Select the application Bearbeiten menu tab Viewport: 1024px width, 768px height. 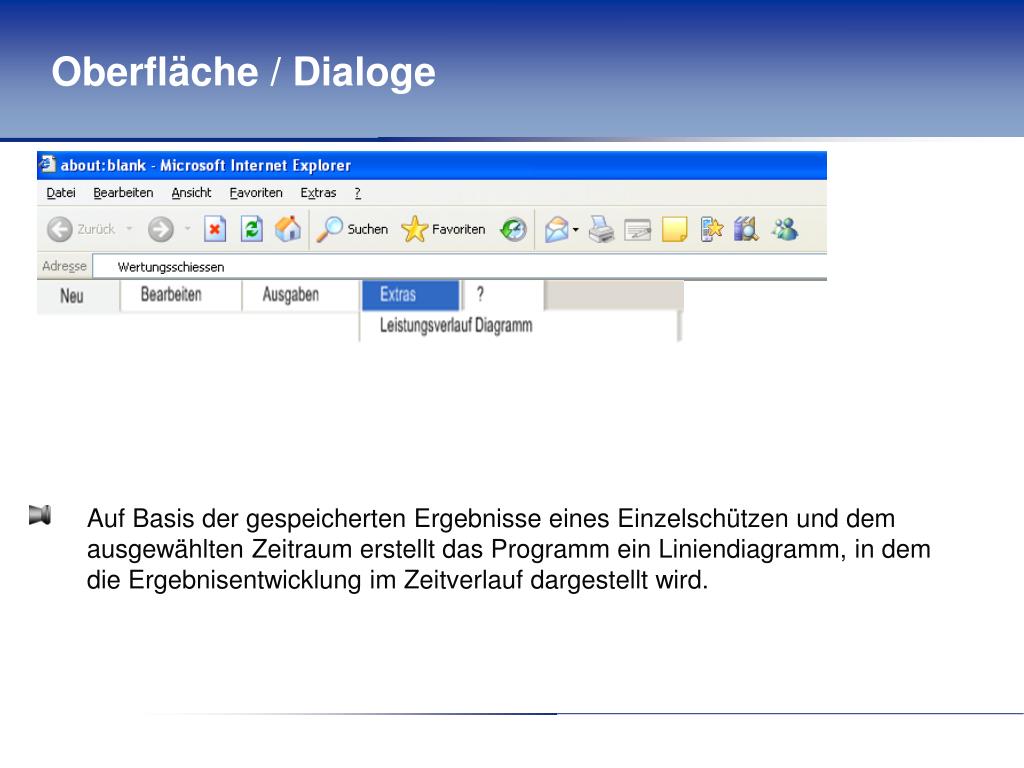point(171,295)
